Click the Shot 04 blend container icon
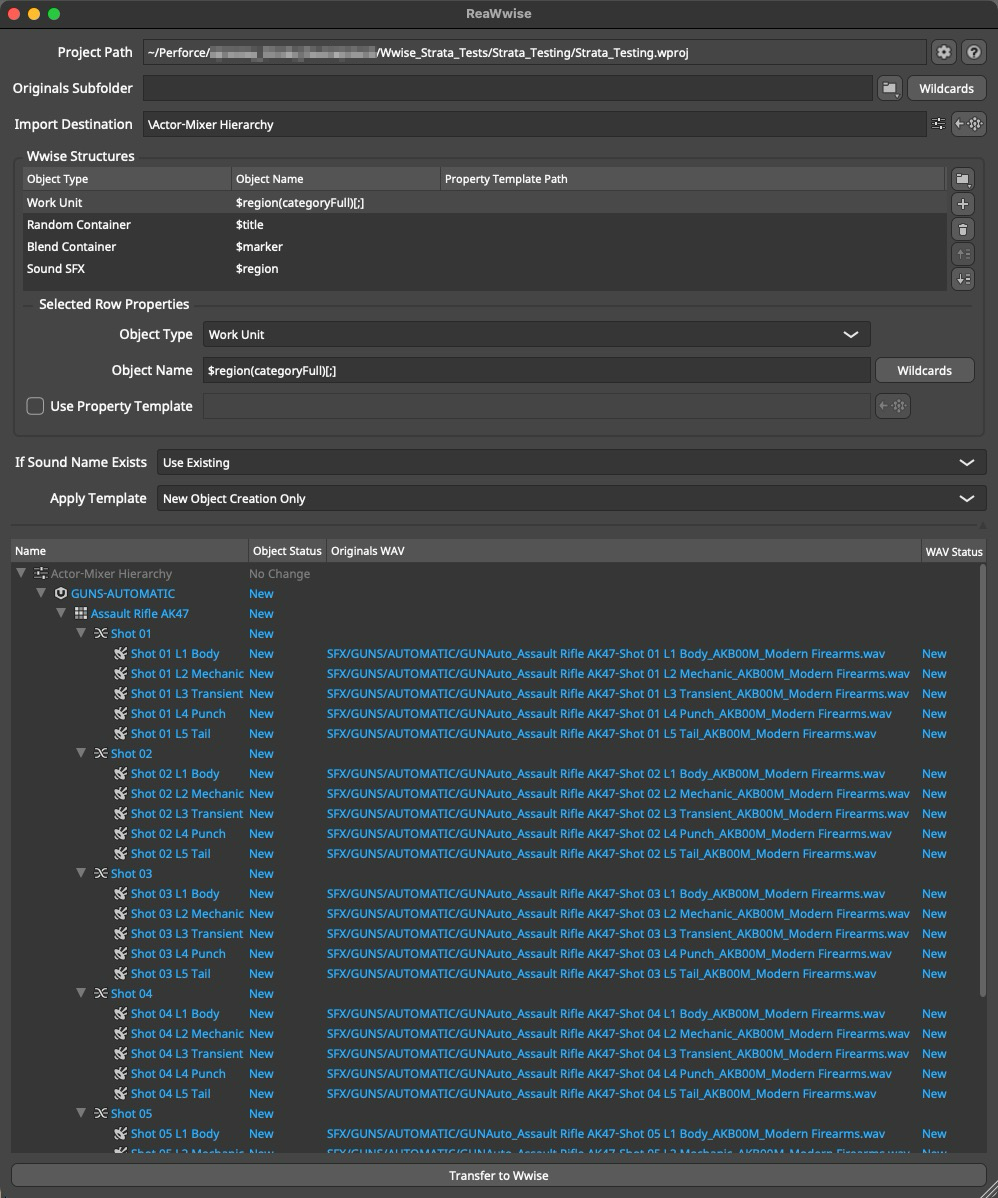Viewport: 998px width, 1198px height. pyautogui.click(x=101, y=993)
